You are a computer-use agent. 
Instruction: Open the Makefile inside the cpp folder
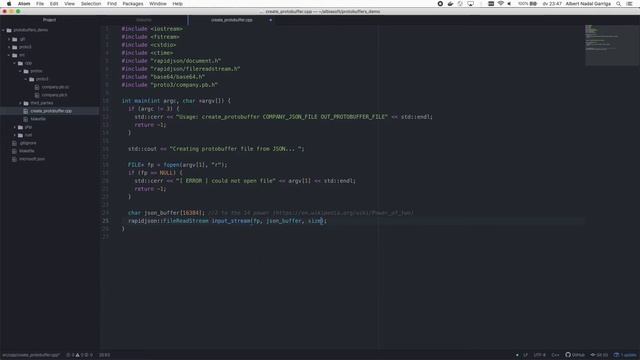click(38, 119)
